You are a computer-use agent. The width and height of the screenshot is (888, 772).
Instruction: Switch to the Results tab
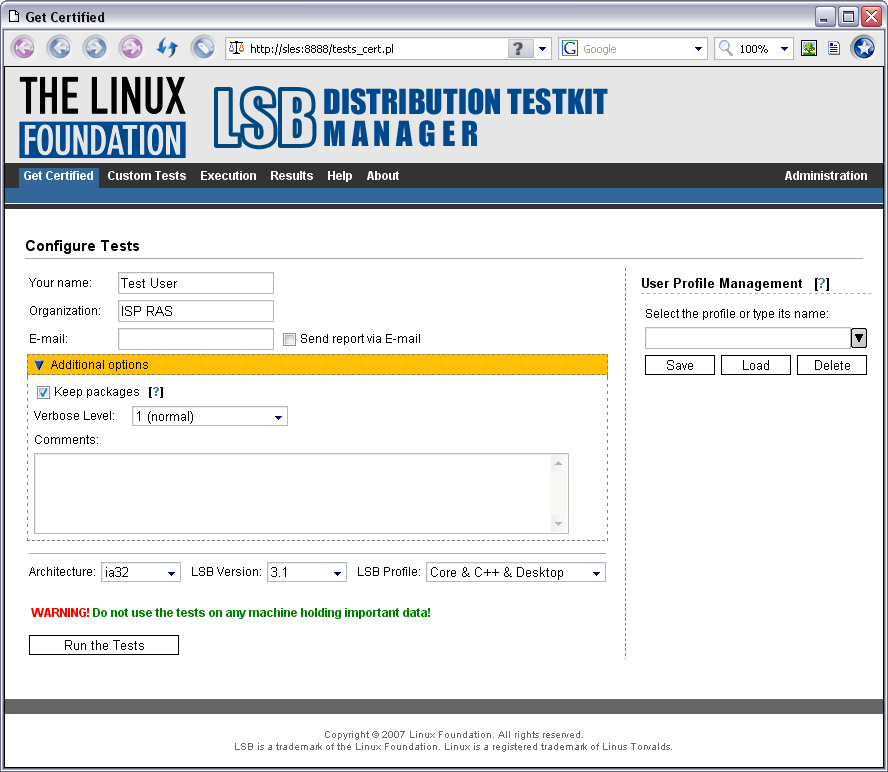[292, 176]
